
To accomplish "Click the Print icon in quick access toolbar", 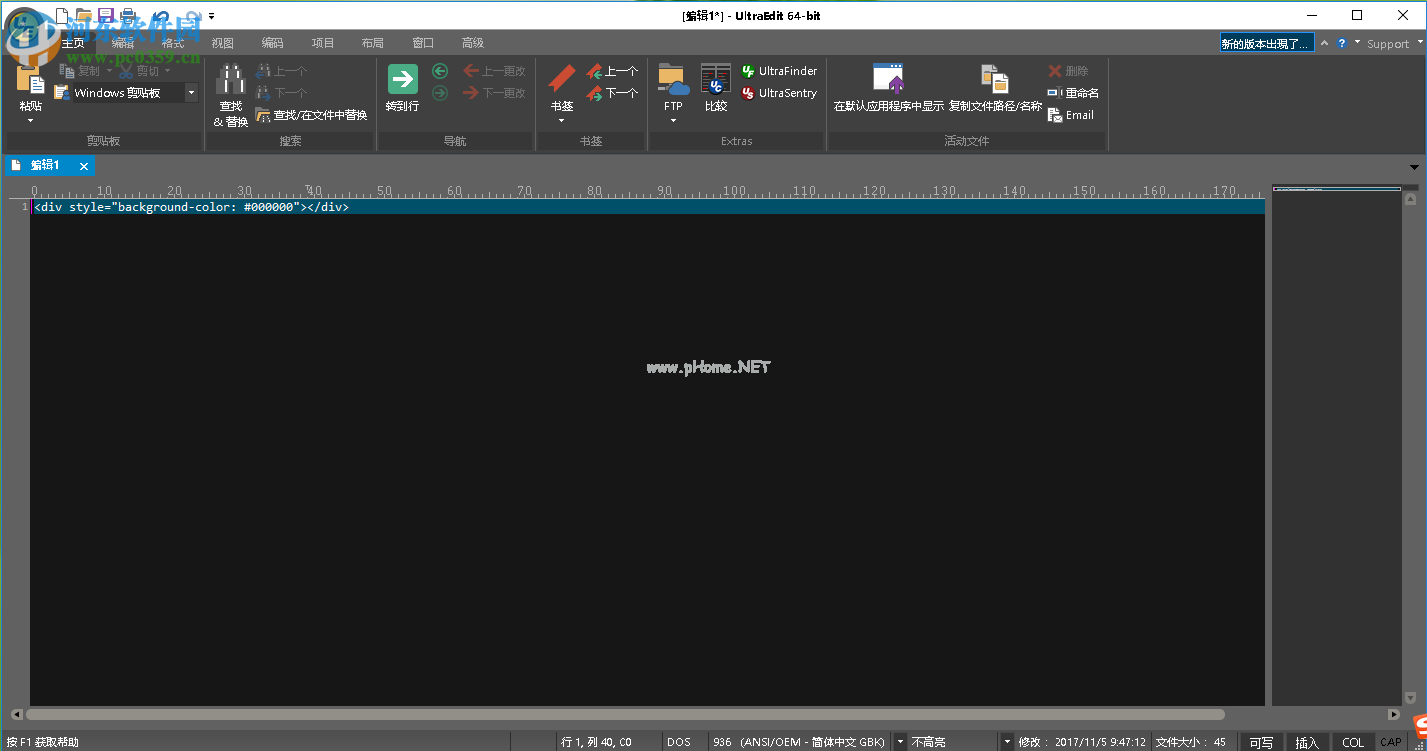I will 128,15.
